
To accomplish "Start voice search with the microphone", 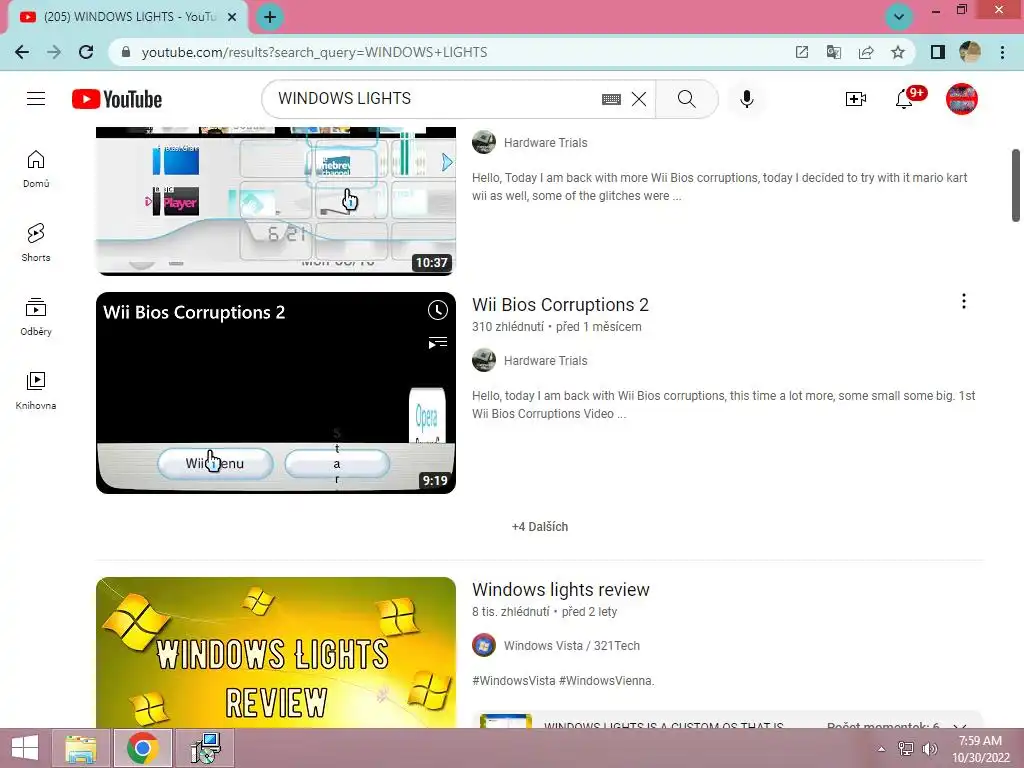I will (x=747, y=99).
